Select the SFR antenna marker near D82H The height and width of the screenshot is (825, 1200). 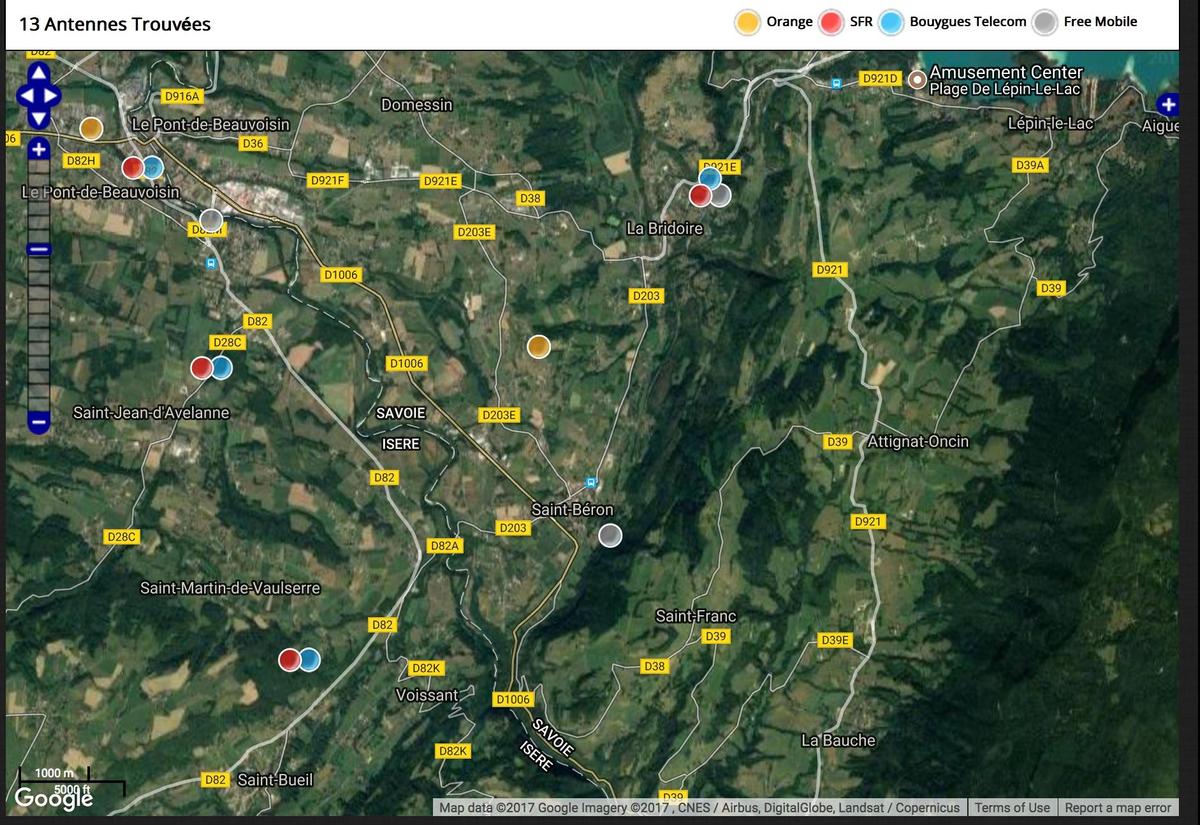tap(133, 167)
